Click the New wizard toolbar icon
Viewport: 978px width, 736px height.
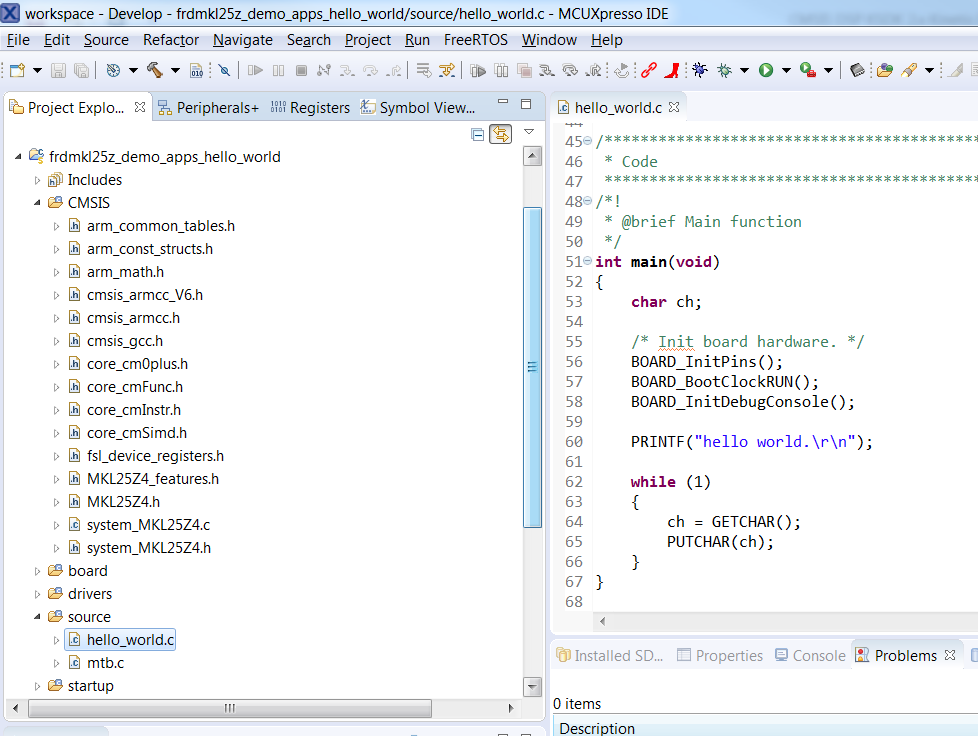pyautogui.click(x=17, y=70)
